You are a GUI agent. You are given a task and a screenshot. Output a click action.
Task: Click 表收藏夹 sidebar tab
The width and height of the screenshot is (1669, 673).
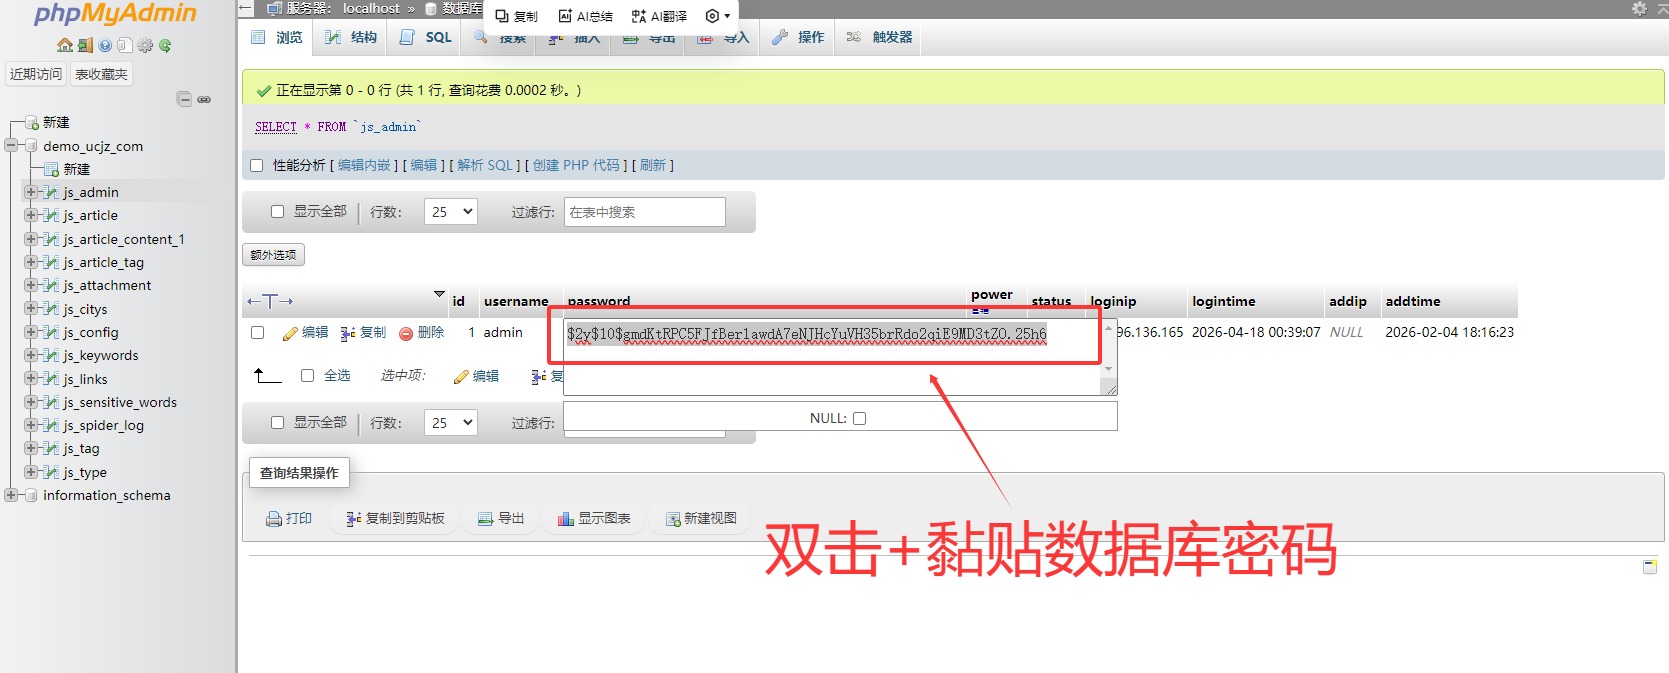coord(101,74)
